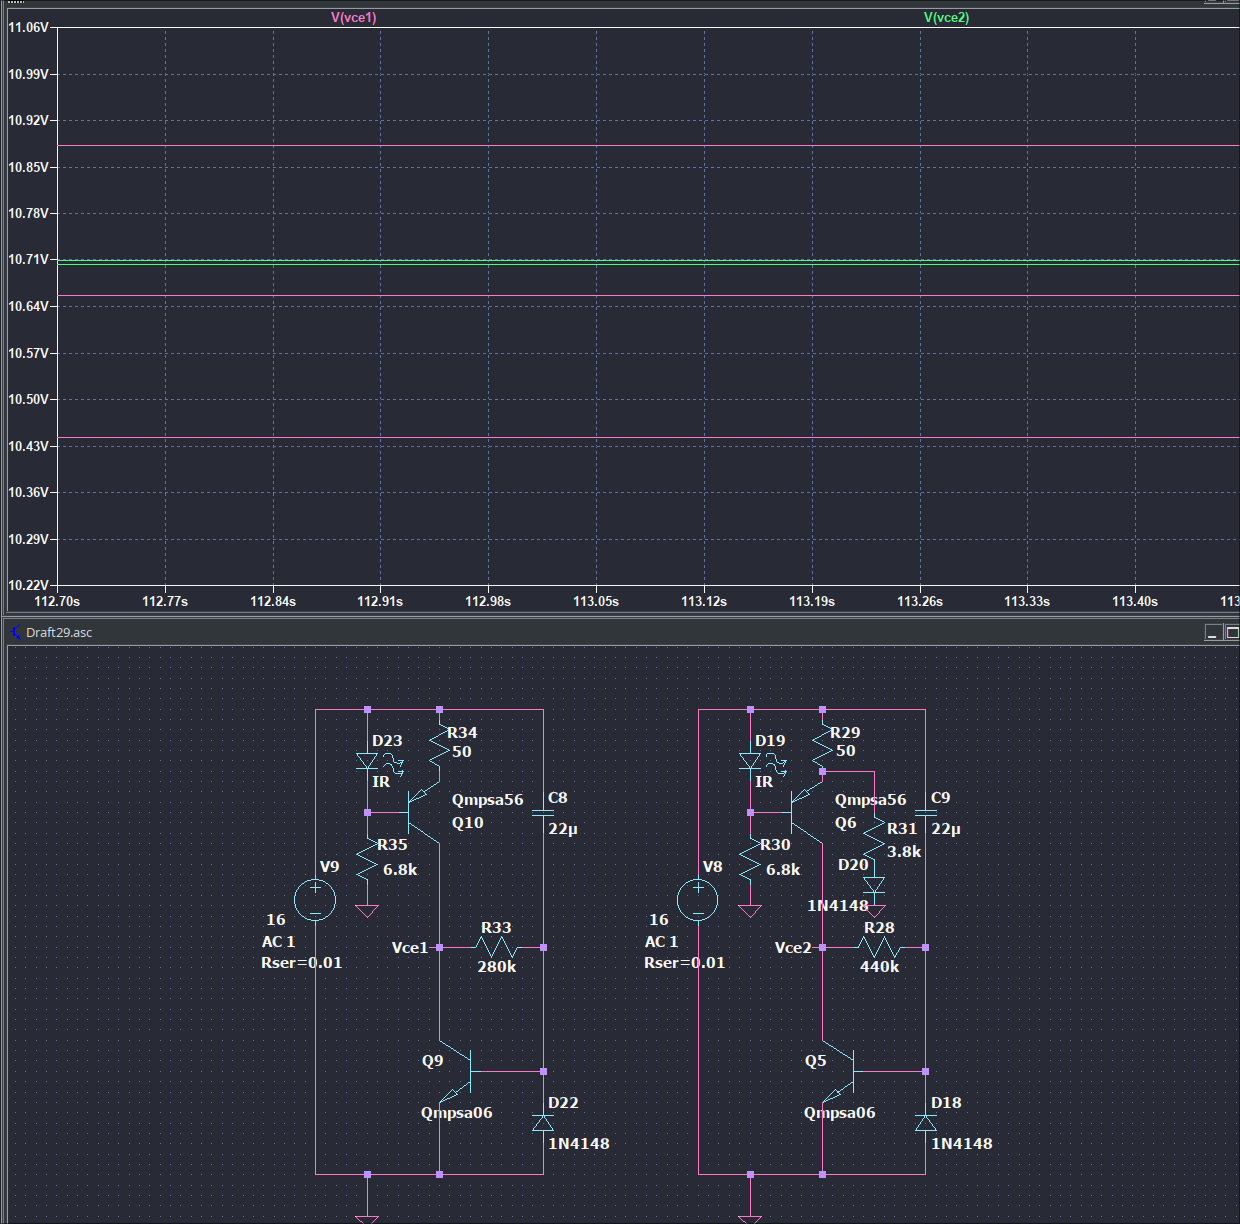Click the 112.70s time axis label
Viewport: 1240px width, 1224px height.
pyautogui.click(x=57, y=601)
